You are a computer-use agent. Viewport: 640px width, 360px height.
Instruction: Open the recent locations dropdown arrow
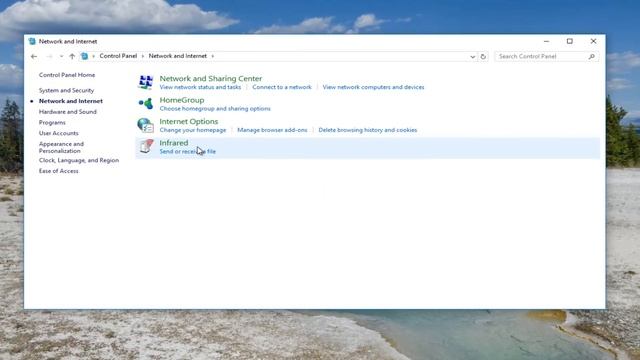click(x=61, y=56)
